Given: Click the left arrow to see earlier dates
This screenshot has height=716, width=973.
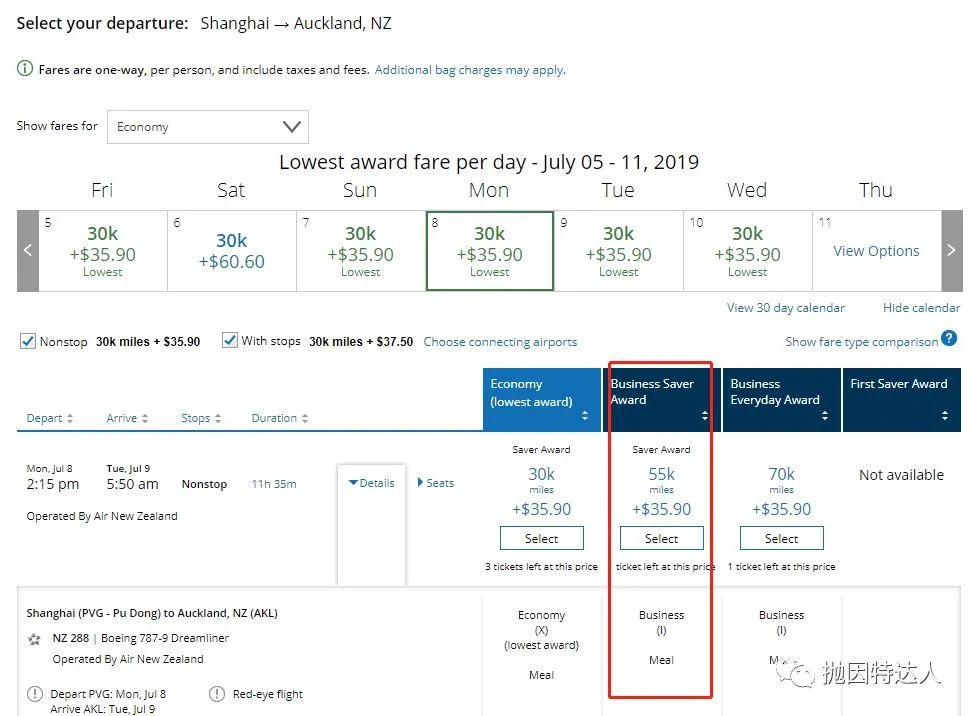Looking at the screenshot, I should 27,250.
